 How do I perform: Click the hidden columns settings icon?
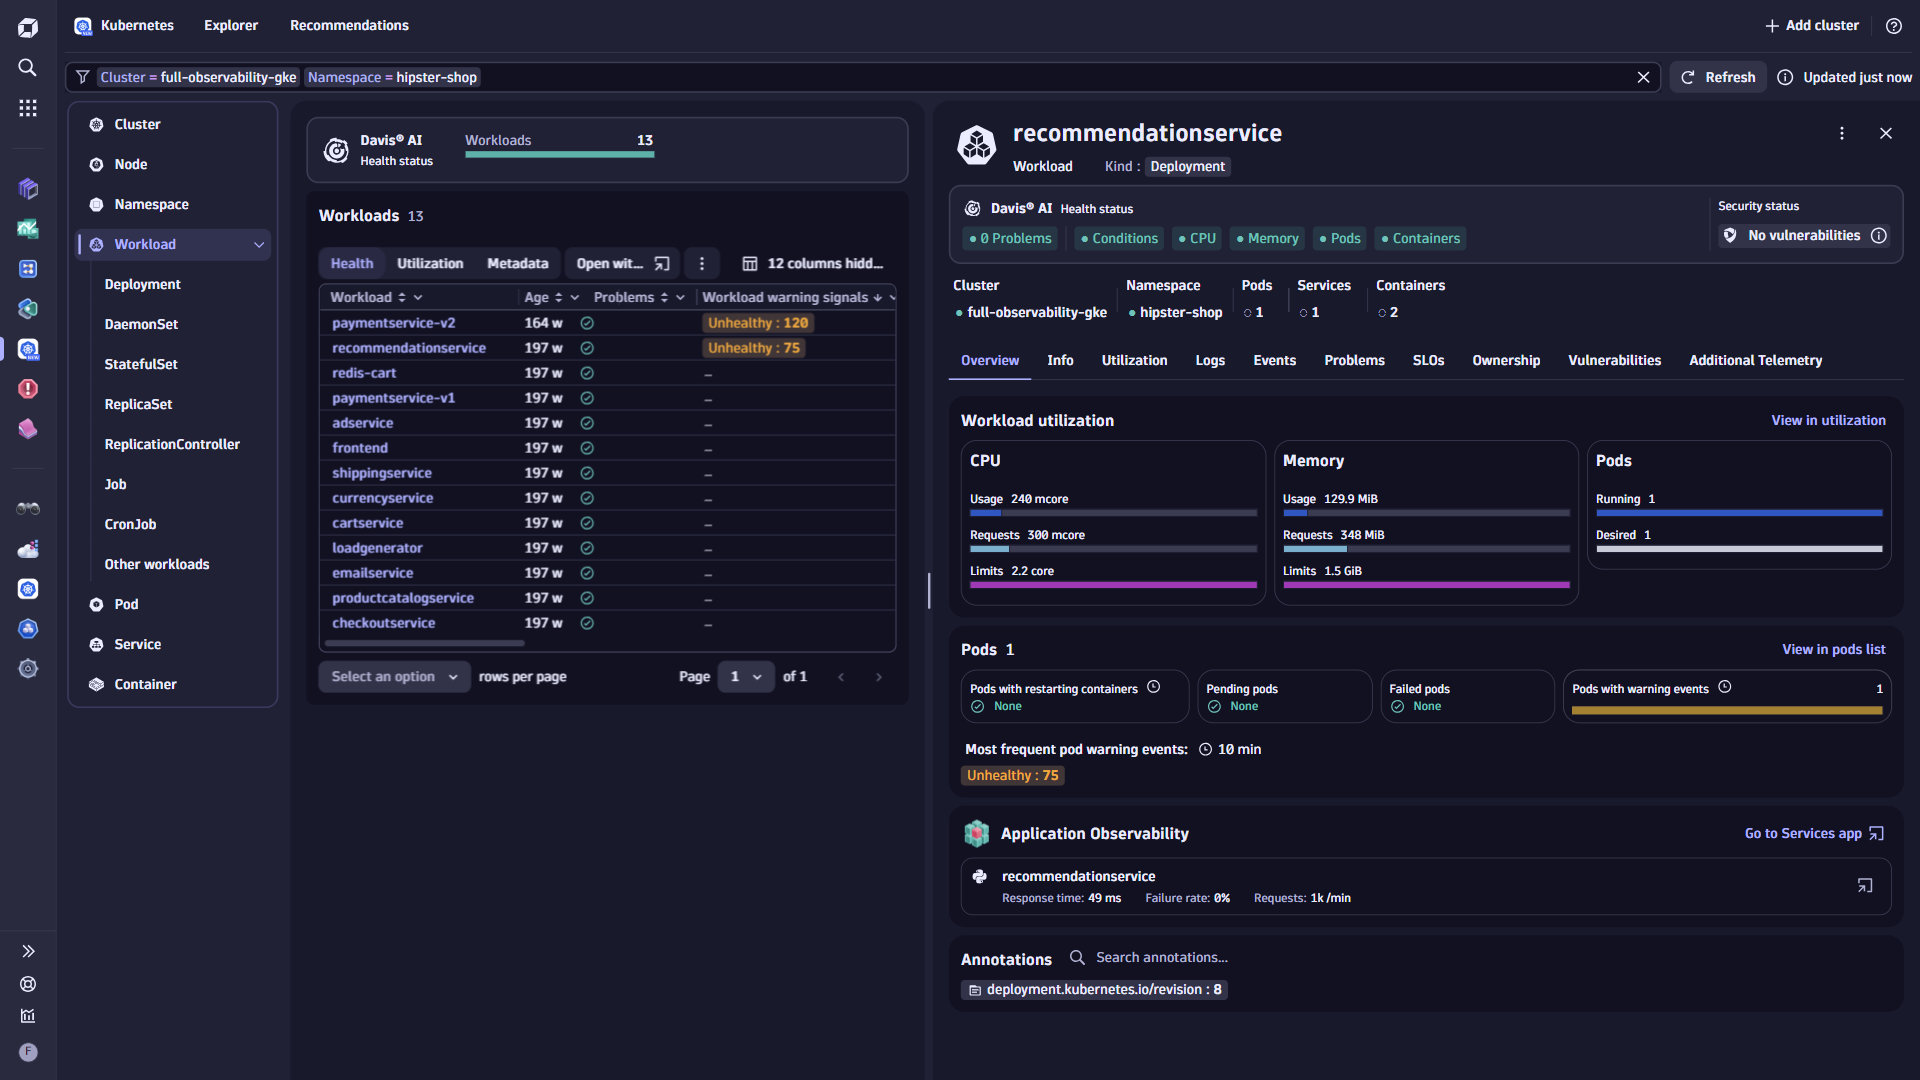click(x=749, y=263)
